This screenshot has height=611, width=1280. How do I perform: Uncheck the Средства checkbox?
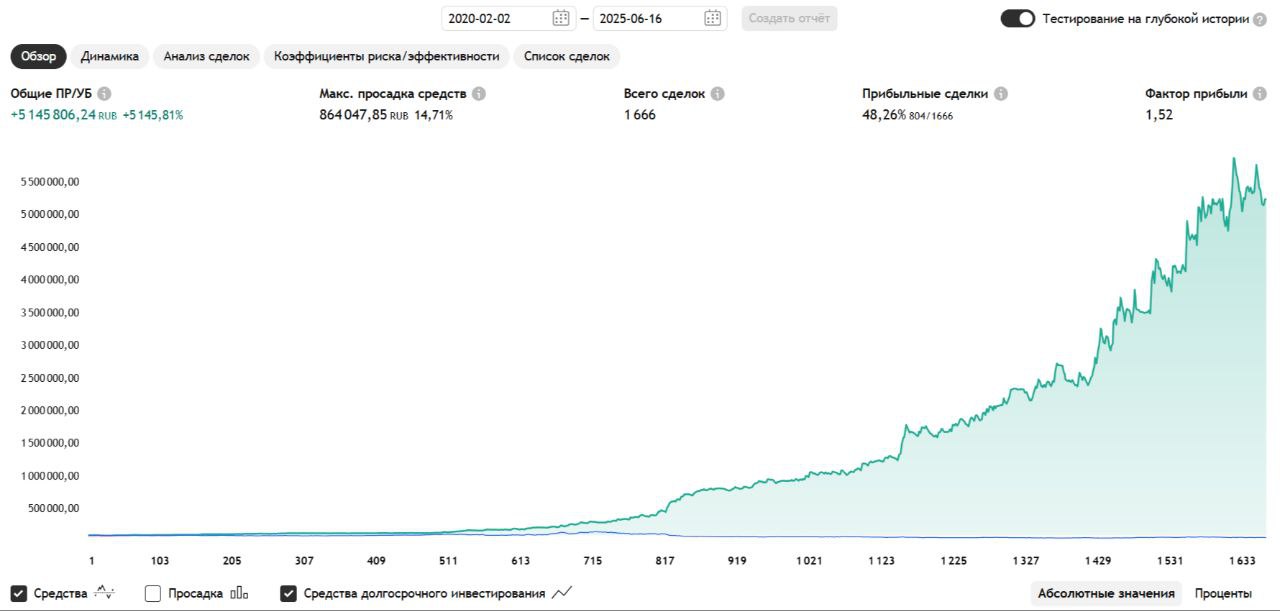(19, 593)
